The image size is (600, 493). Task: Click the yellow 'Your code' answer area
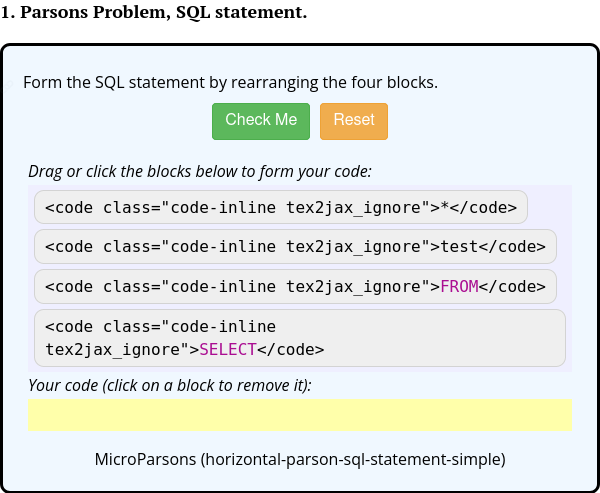[300, 415]
